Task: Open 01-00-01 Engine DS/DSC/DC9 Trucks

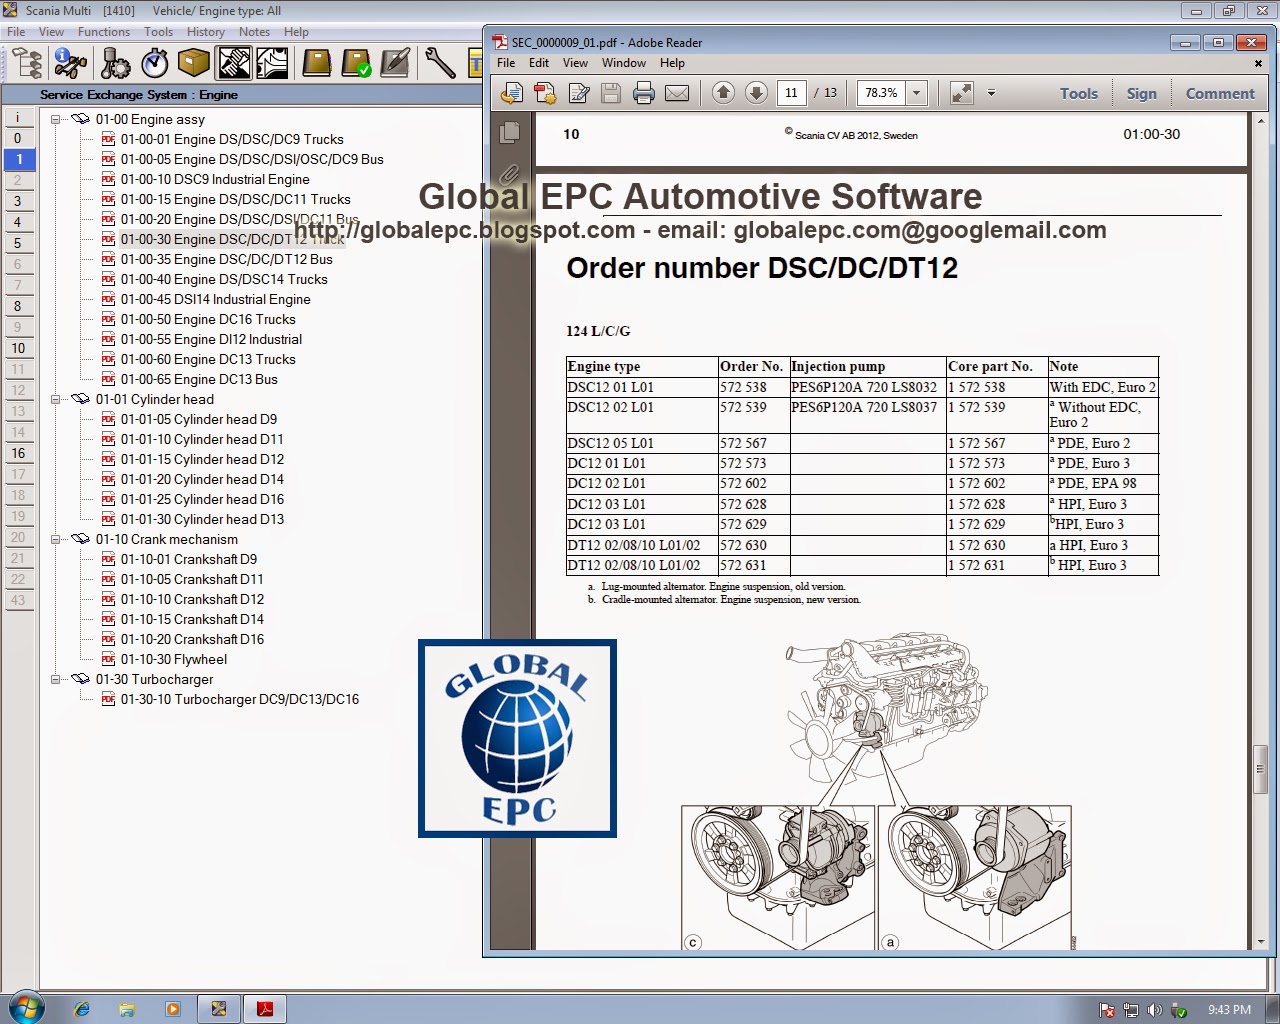Action: 232,139
